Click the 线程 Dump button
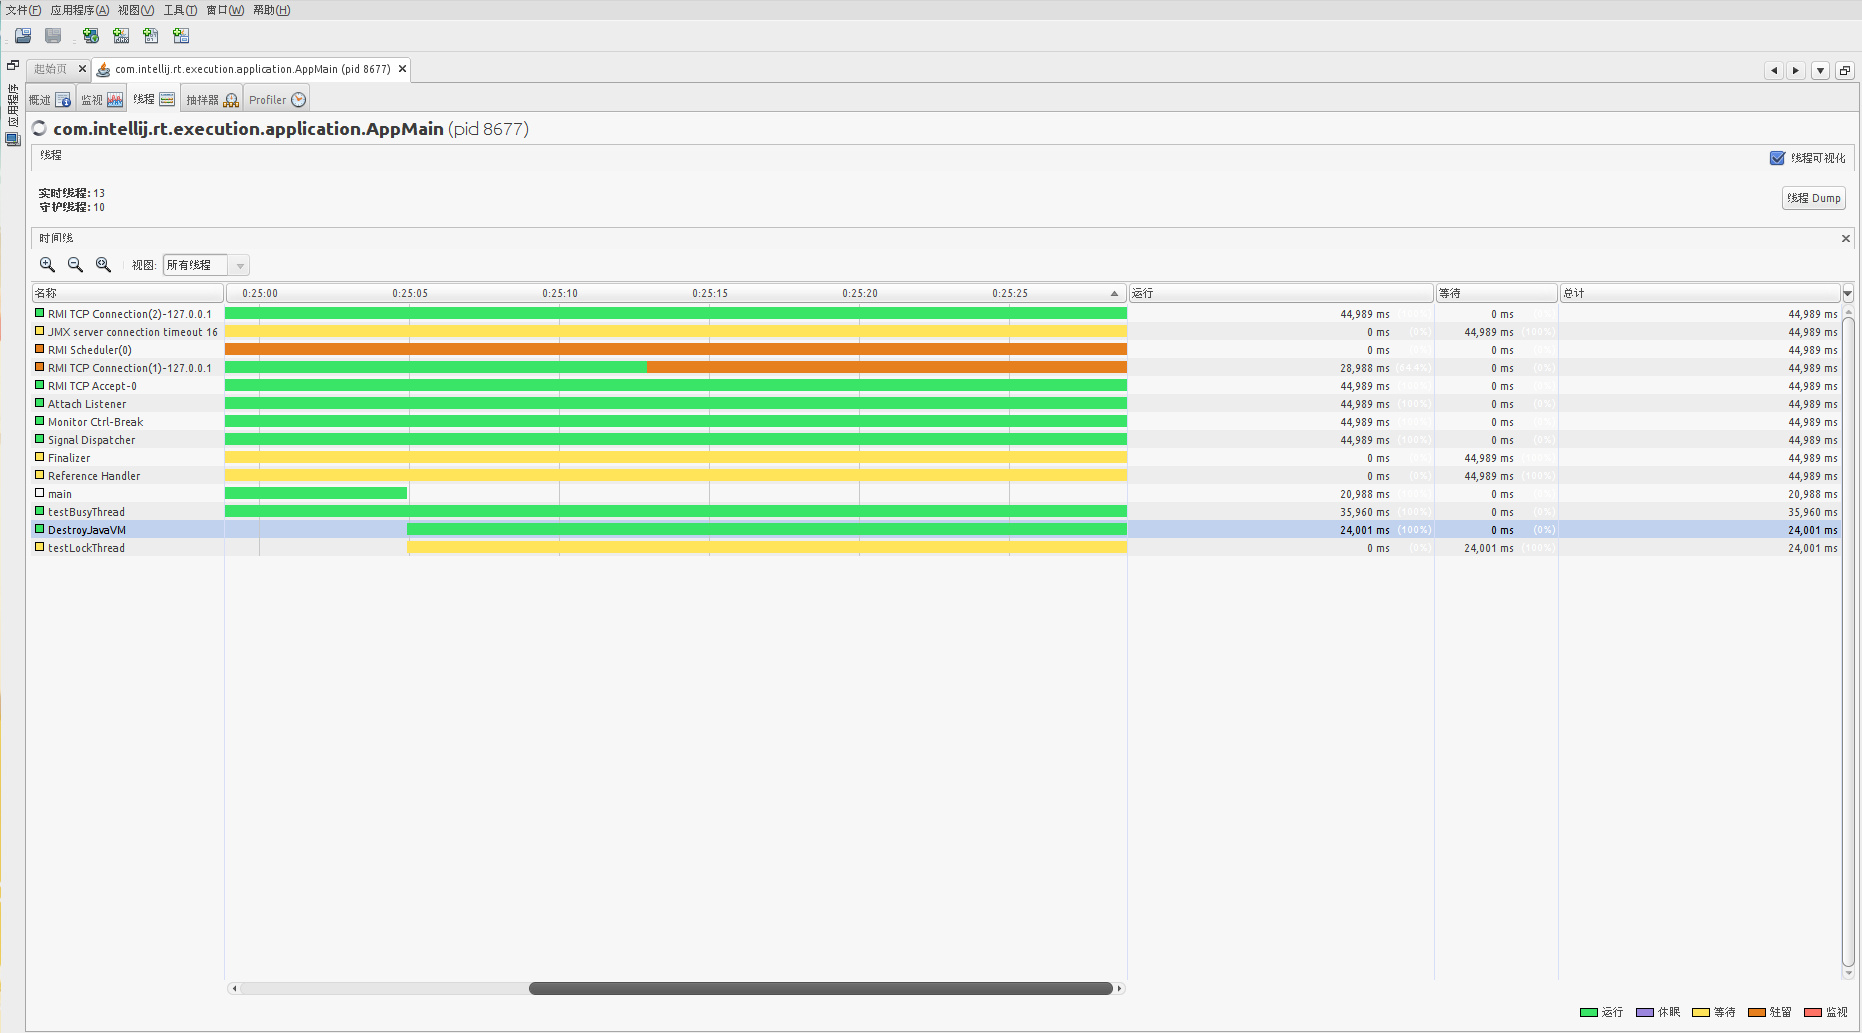 click(1813, 198)
